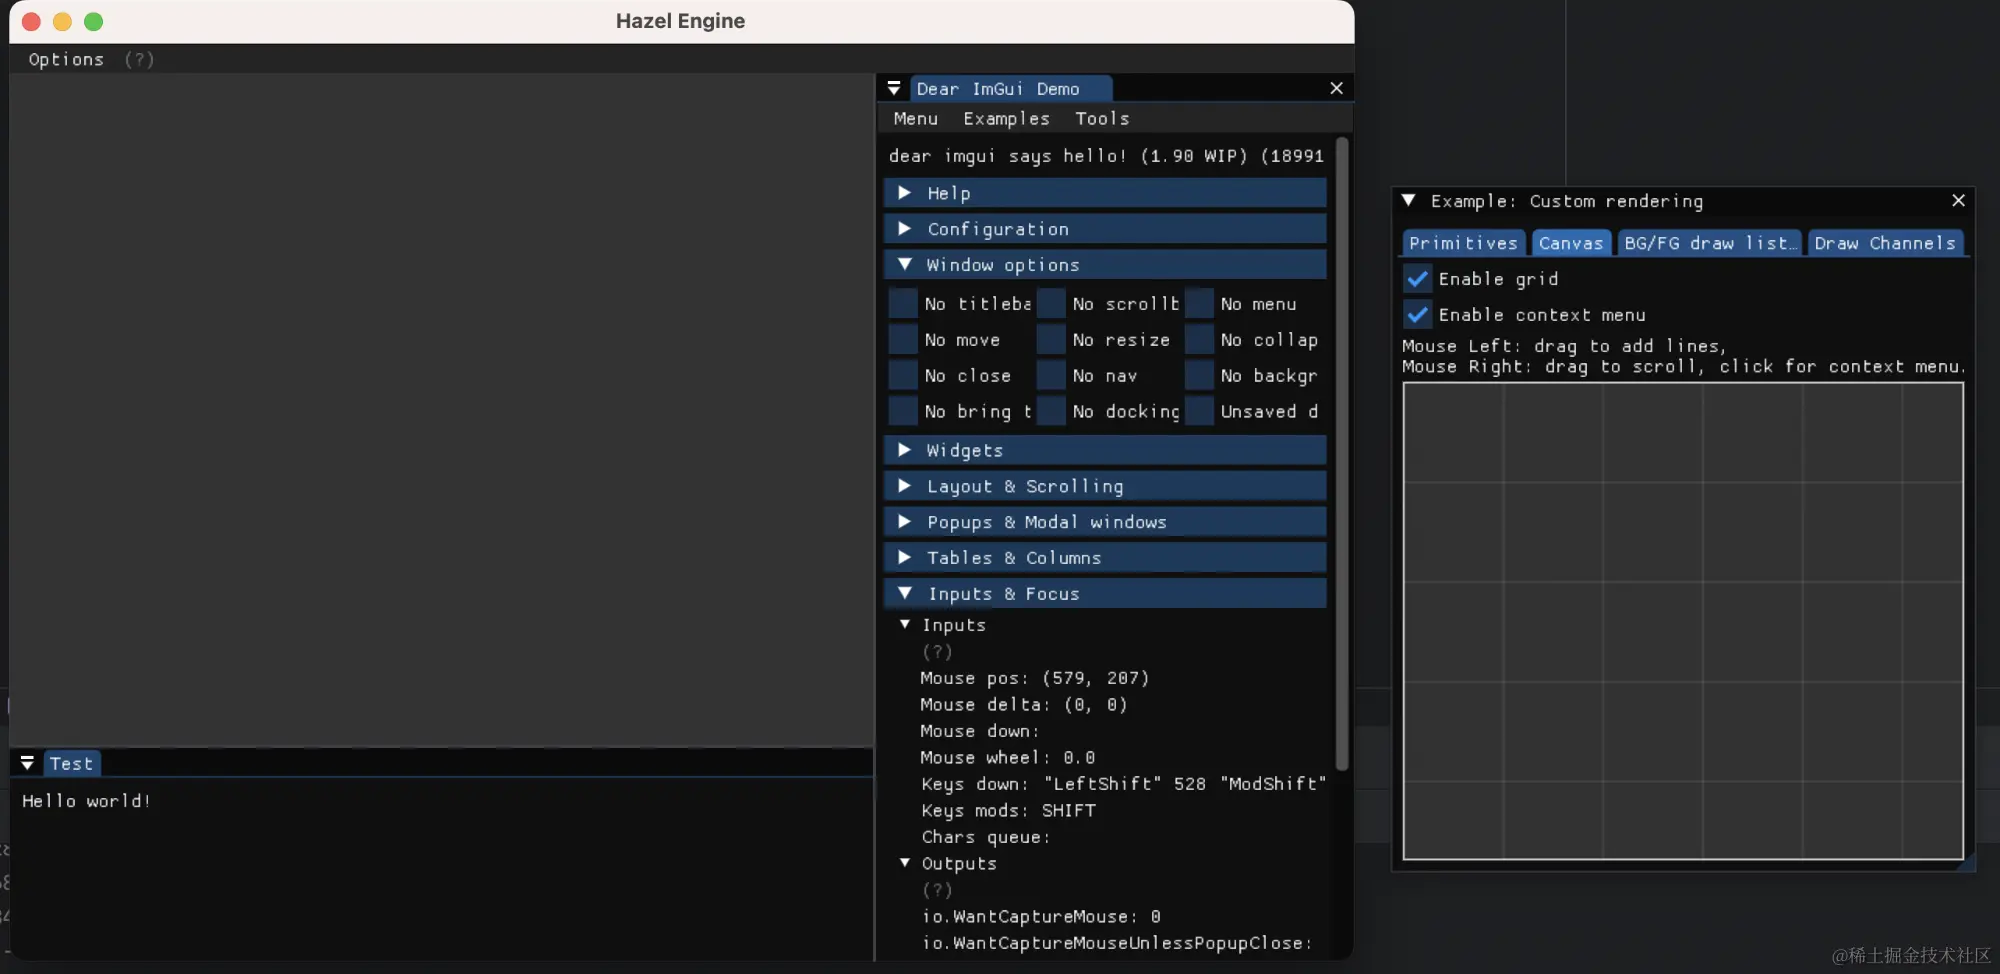Click the (?) marker under Outputs
The image size is (2000, 974).
pos(937,890)
